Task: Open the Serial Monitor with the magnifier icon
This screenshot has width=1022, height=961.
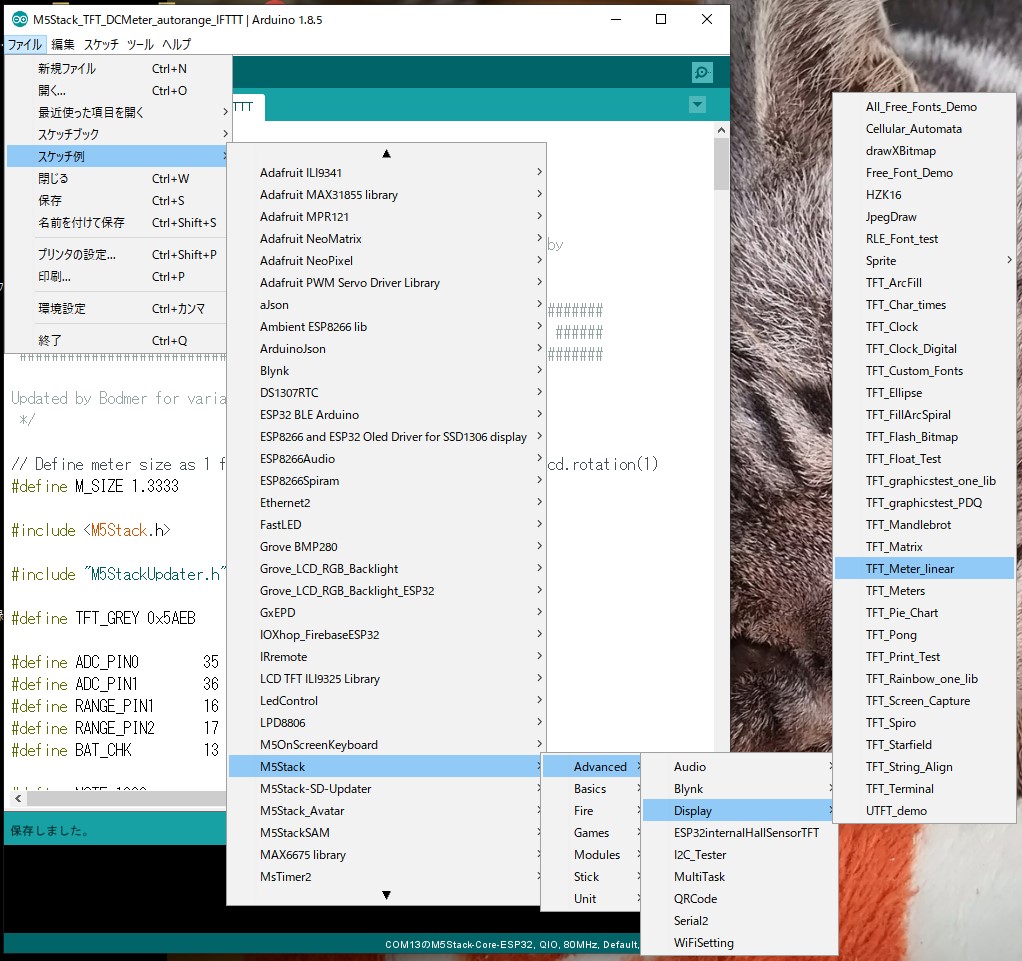Action: 701,72
